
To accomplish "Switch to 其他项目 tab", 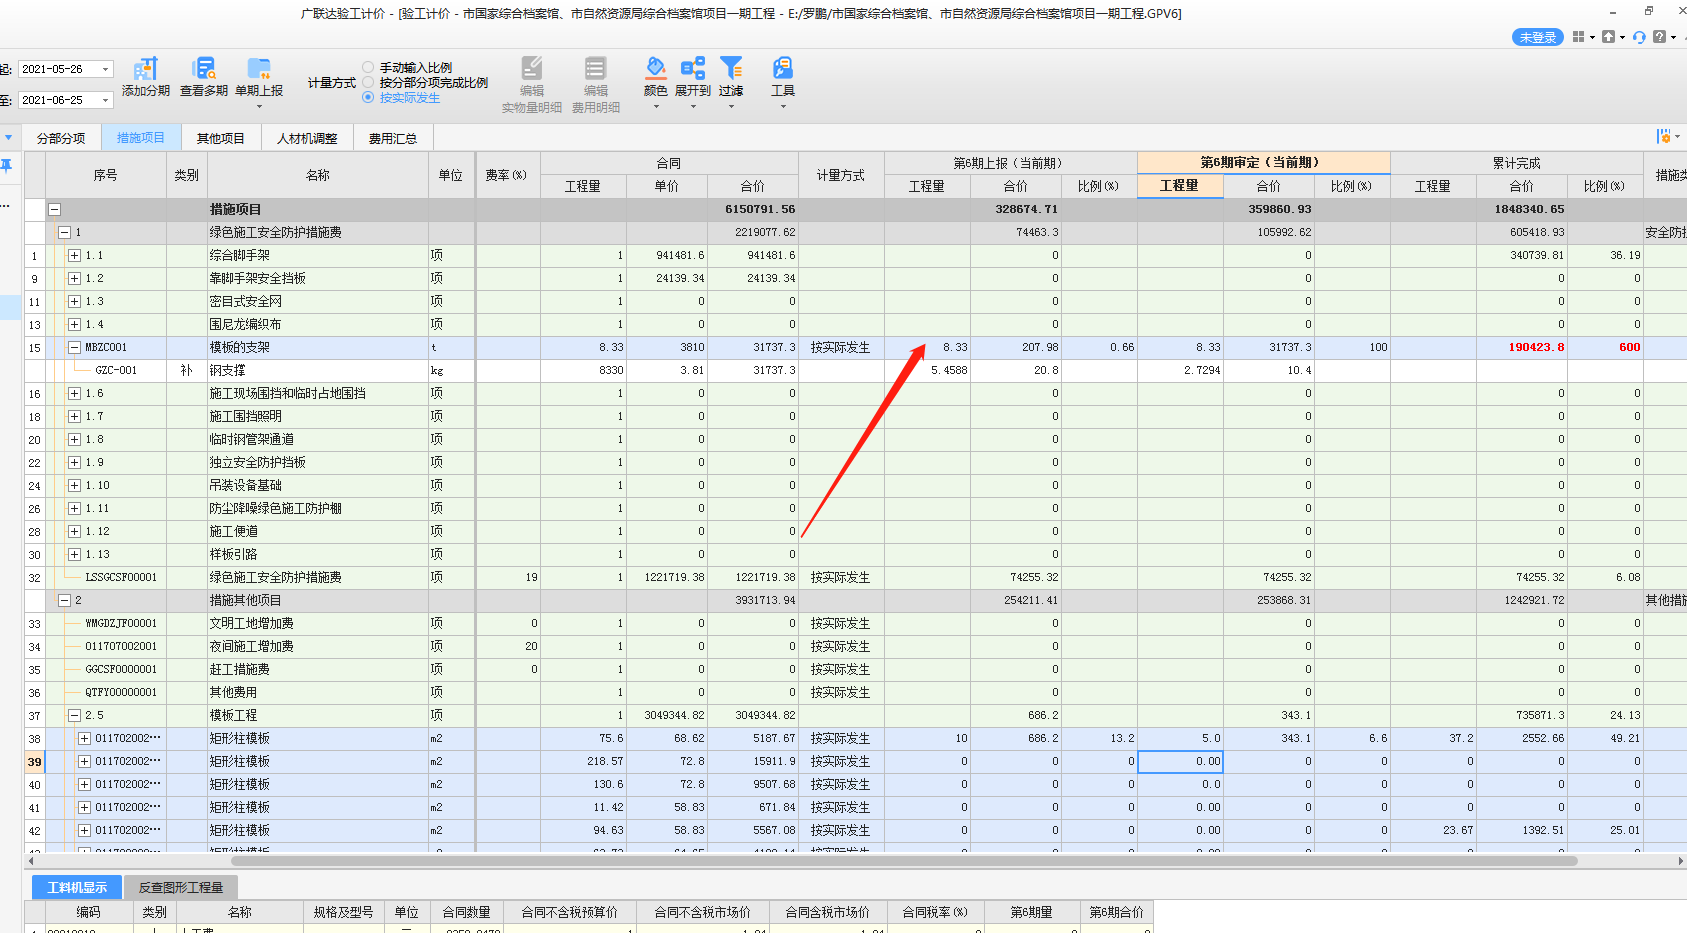I will click(x=220, y=138).
